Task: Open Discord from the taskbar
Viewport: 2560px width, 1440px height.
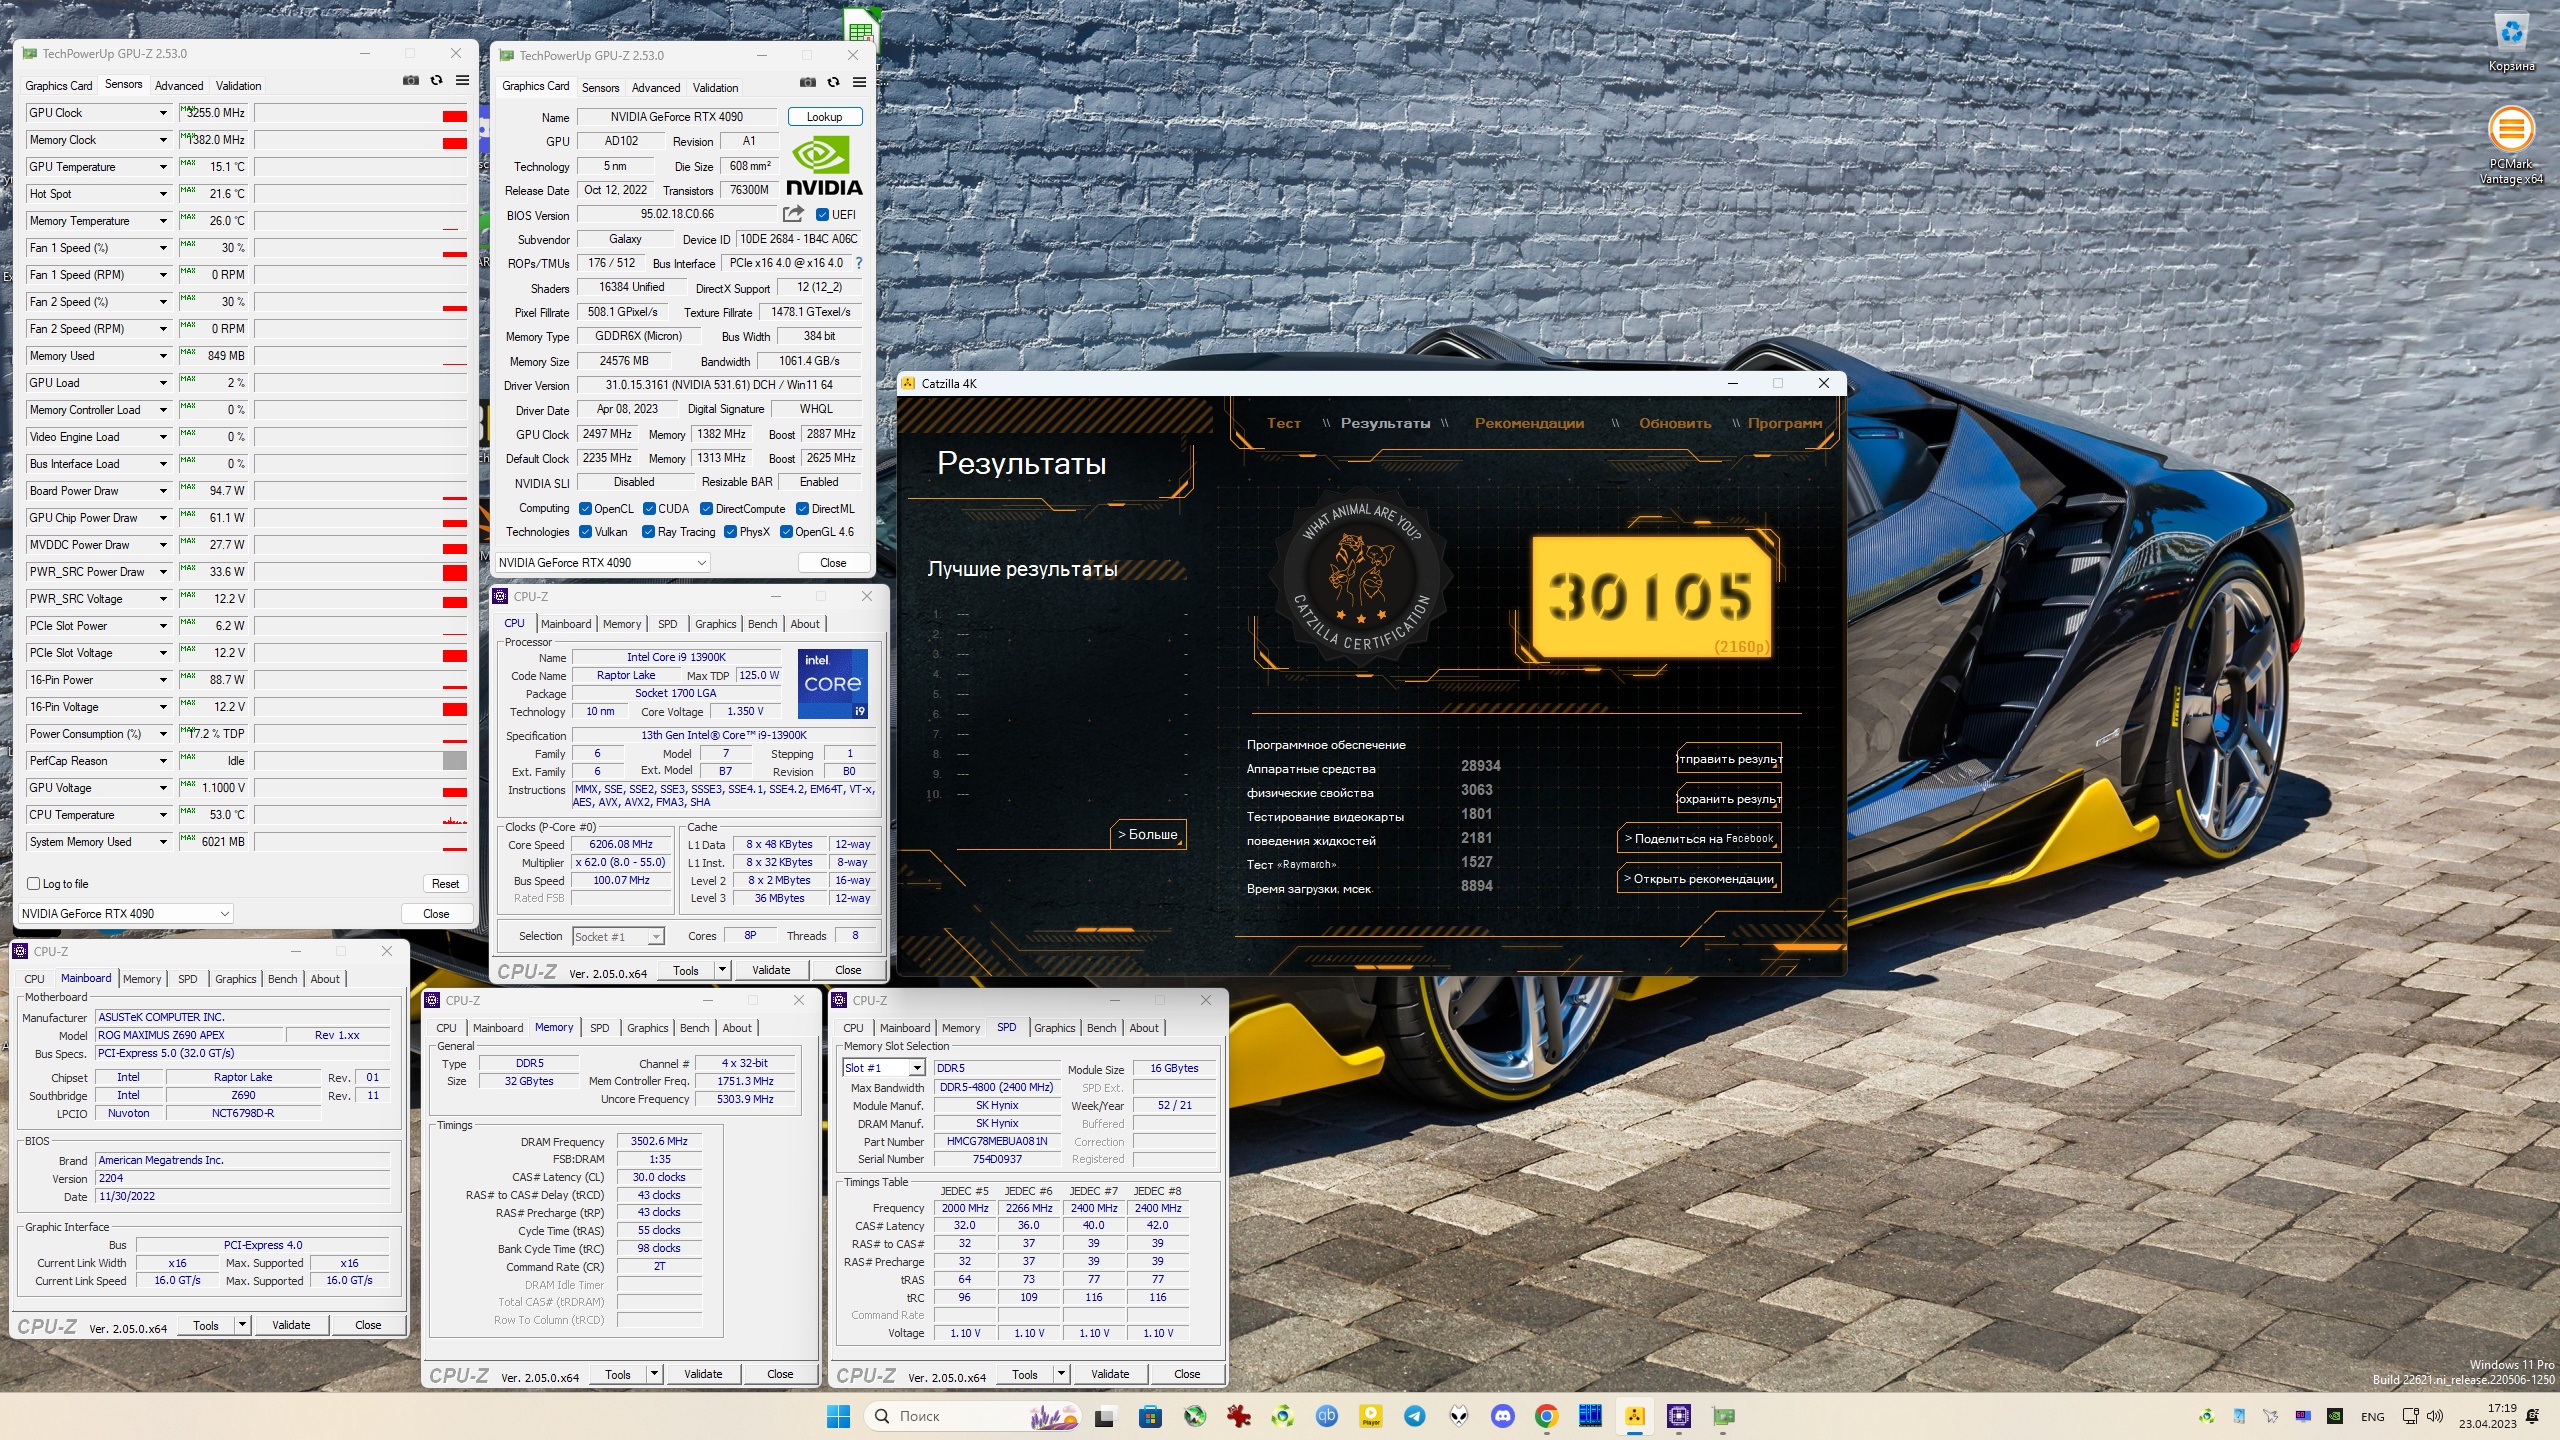Action: pyautogui.click(x=1503, y=1416)
